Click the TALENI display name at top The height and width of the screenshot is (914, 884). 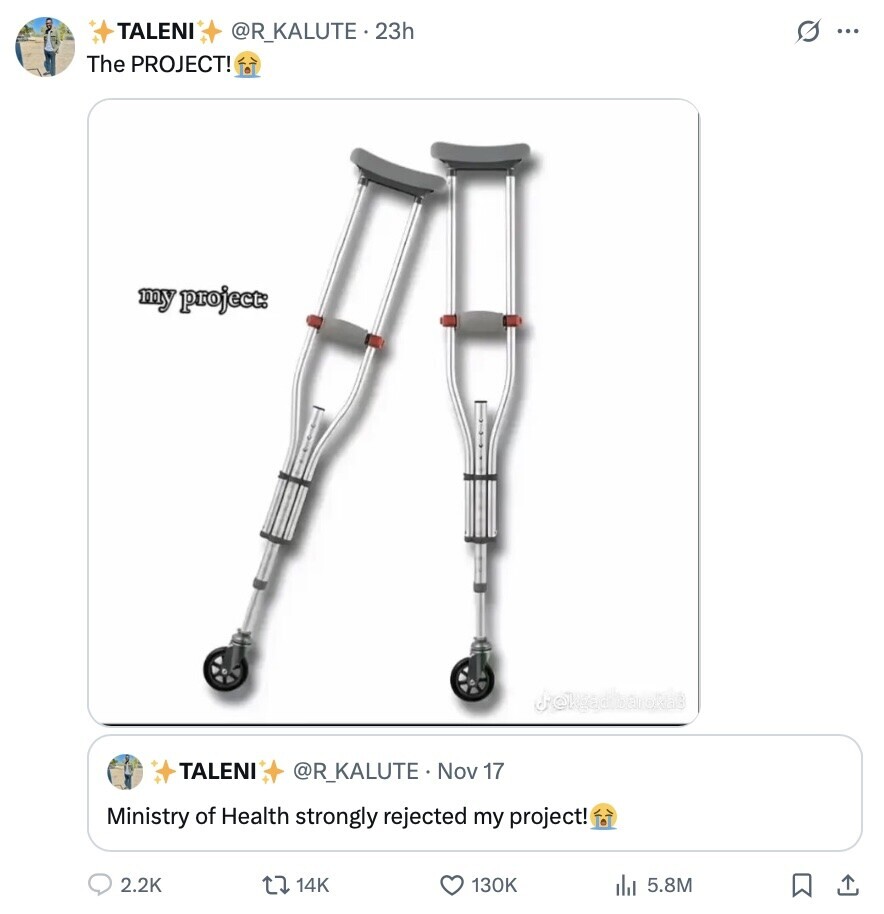(x=156, y=31)
